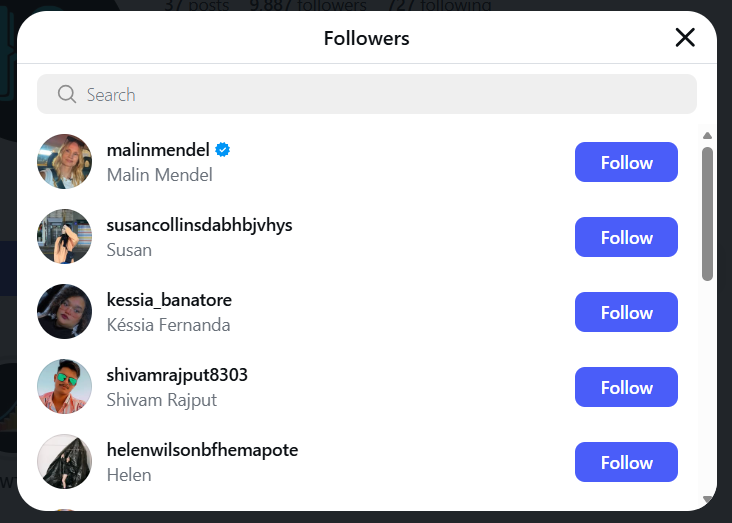Open susancollinsdabhbjvhys profile picture
Screen dimensions: 732x523
pyautogui.click(x=64, y=237)
